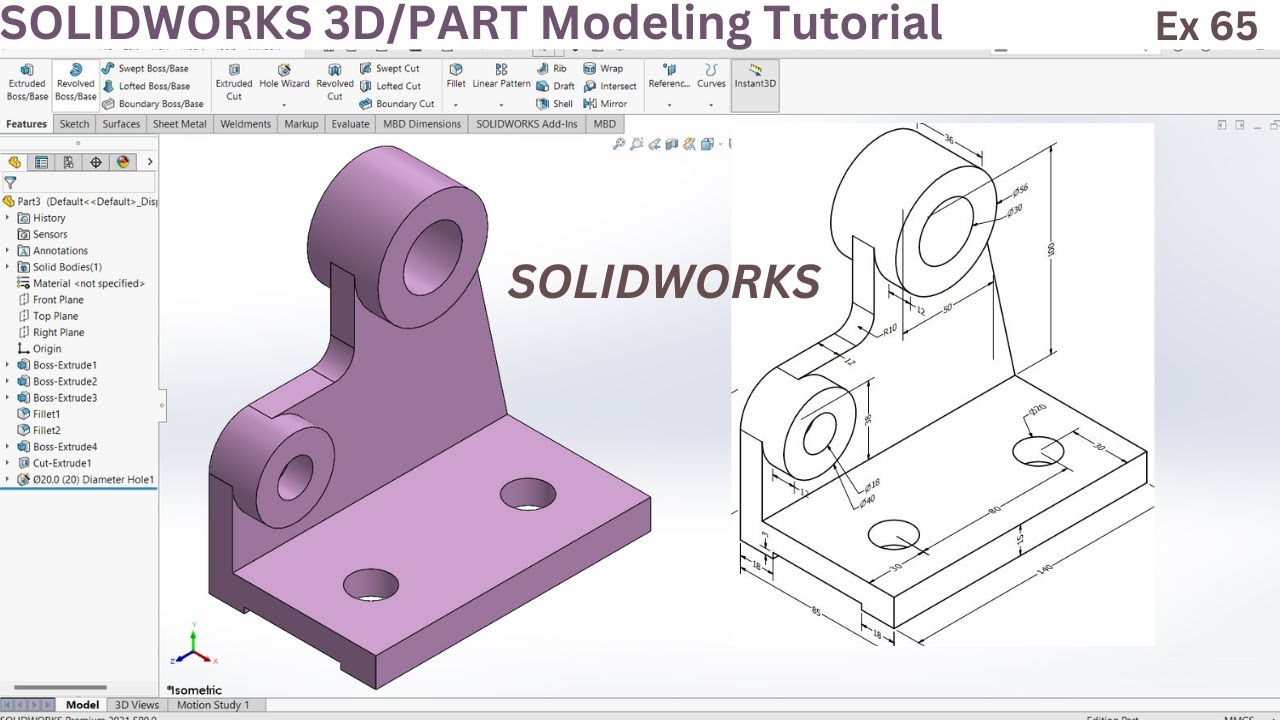
Task: Click the Mirror tool
Action: (x=605, y=103)
